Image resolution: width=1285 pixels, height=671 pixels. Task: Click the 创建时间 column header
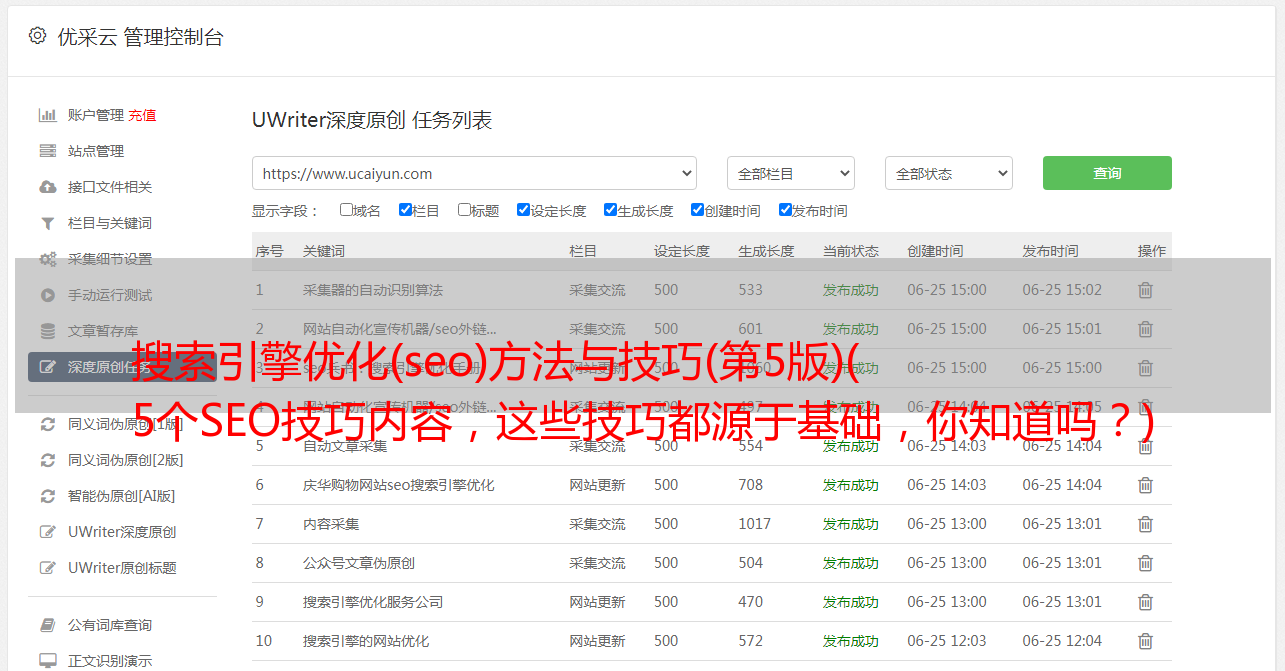tap(935, 251)
